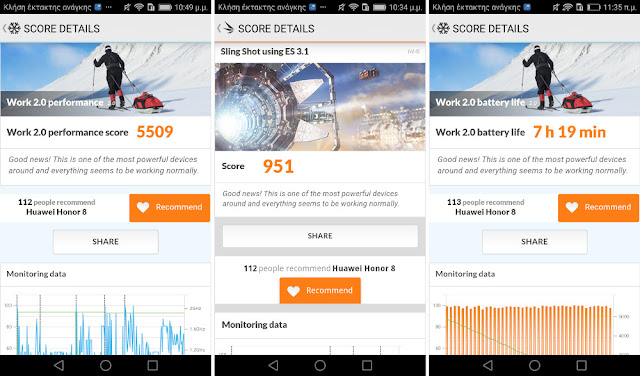Viewport: 640px width, 376px height.
Task: Tap the snowflake icon in right screen header
Action: tap(443, 28)
